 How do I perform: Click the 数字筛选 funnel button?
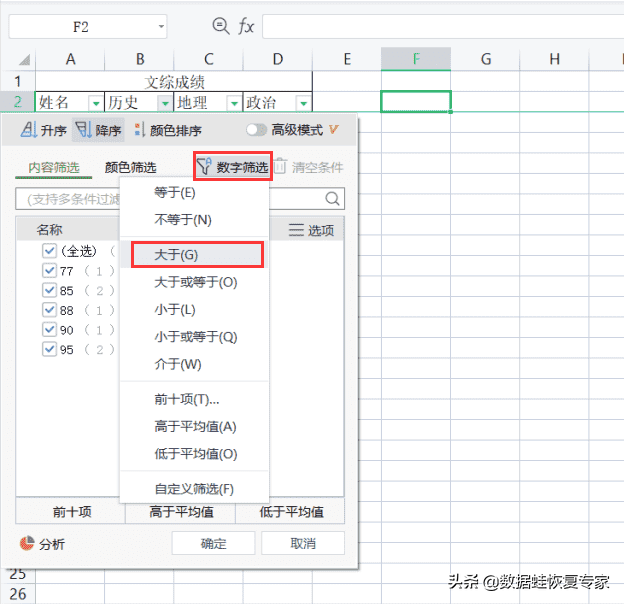(233, 167)
